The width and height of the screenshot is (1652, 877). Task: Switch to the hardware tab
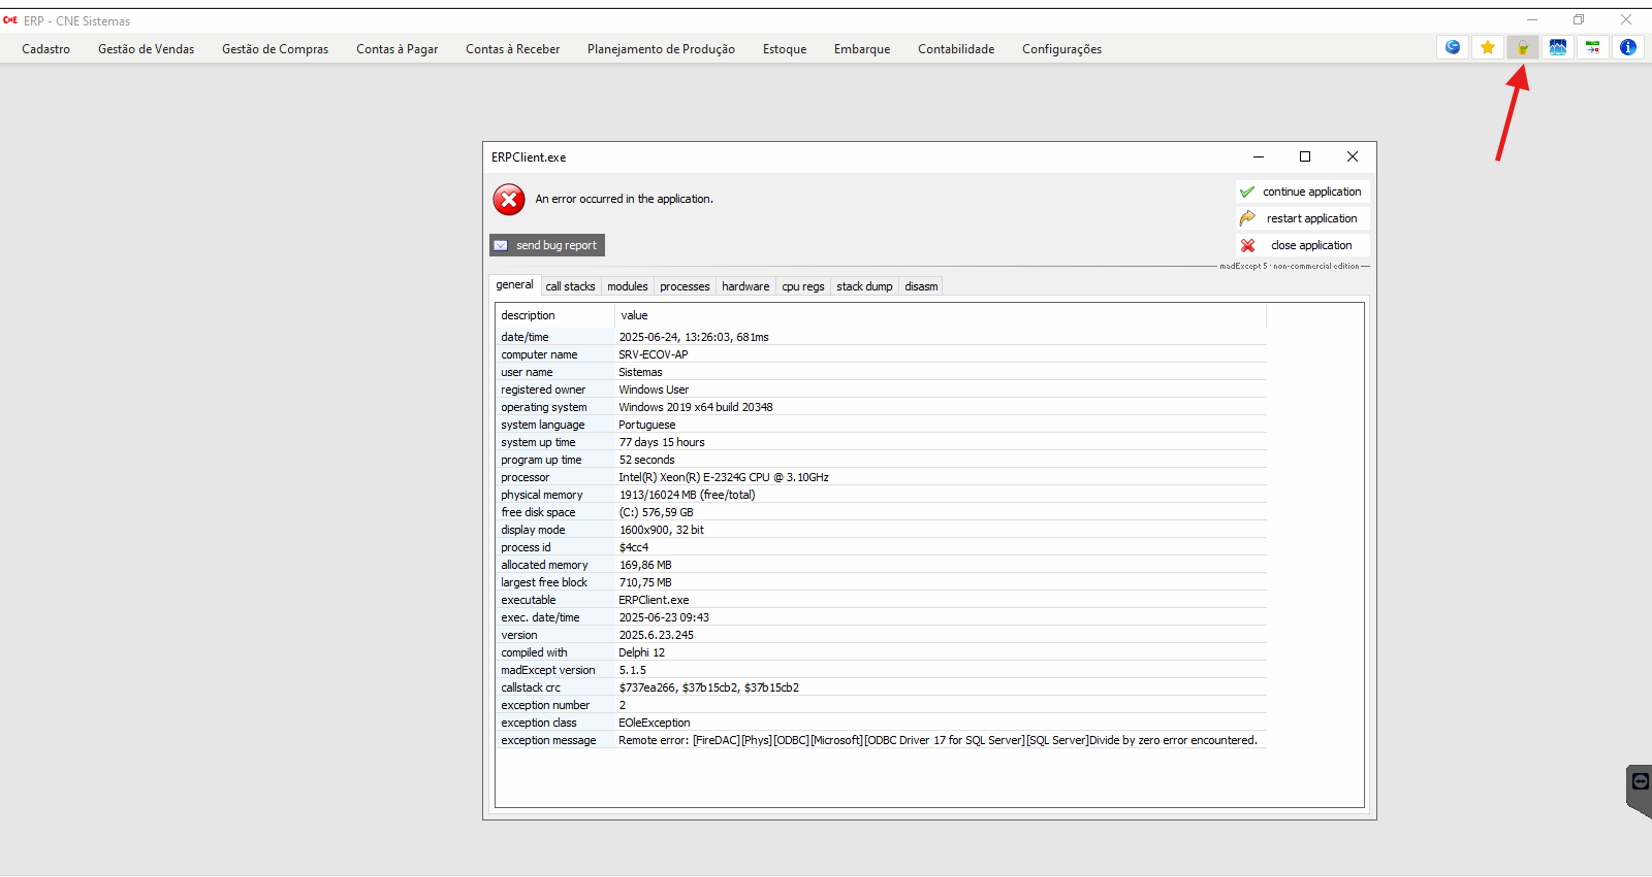pos(745,286)
